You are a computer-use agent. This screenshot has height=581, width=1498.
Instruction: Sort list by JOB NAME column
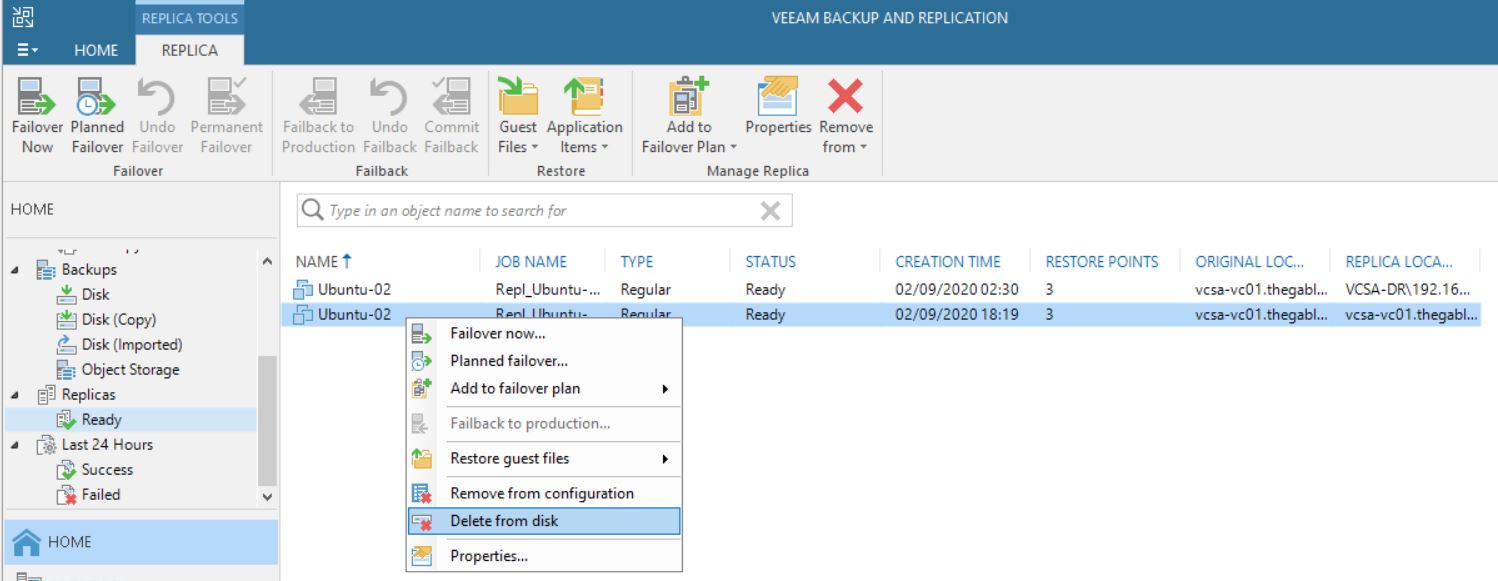click(530, 262)
